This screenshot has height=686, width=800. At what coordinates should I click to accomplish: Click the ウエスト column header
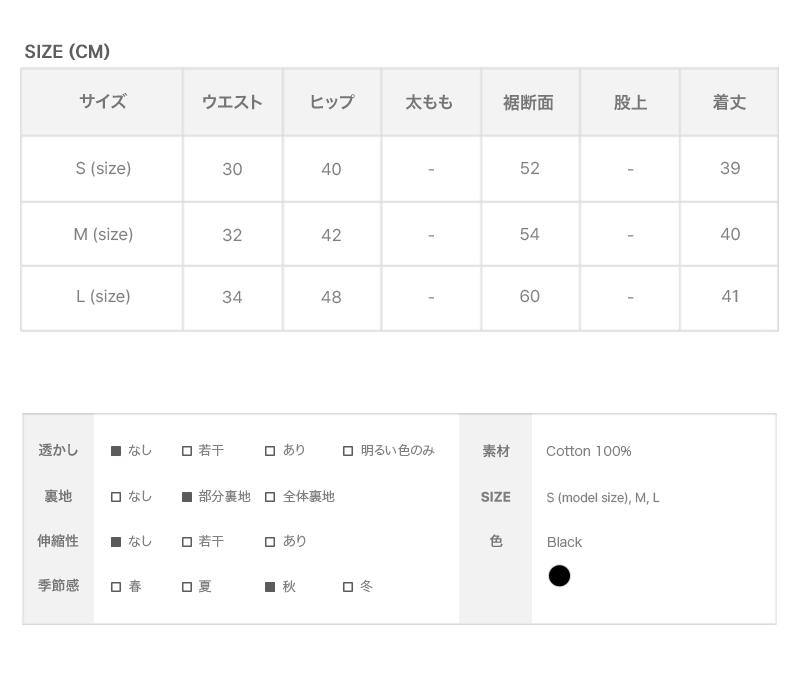pyautogui.click(x=232, y=102)
